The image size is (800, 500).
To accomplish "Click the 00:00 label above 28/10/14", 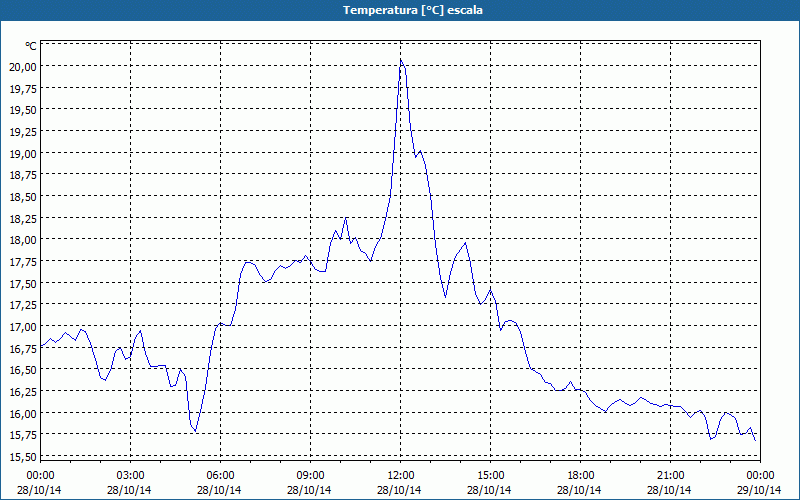I will [x=40, y=475].
